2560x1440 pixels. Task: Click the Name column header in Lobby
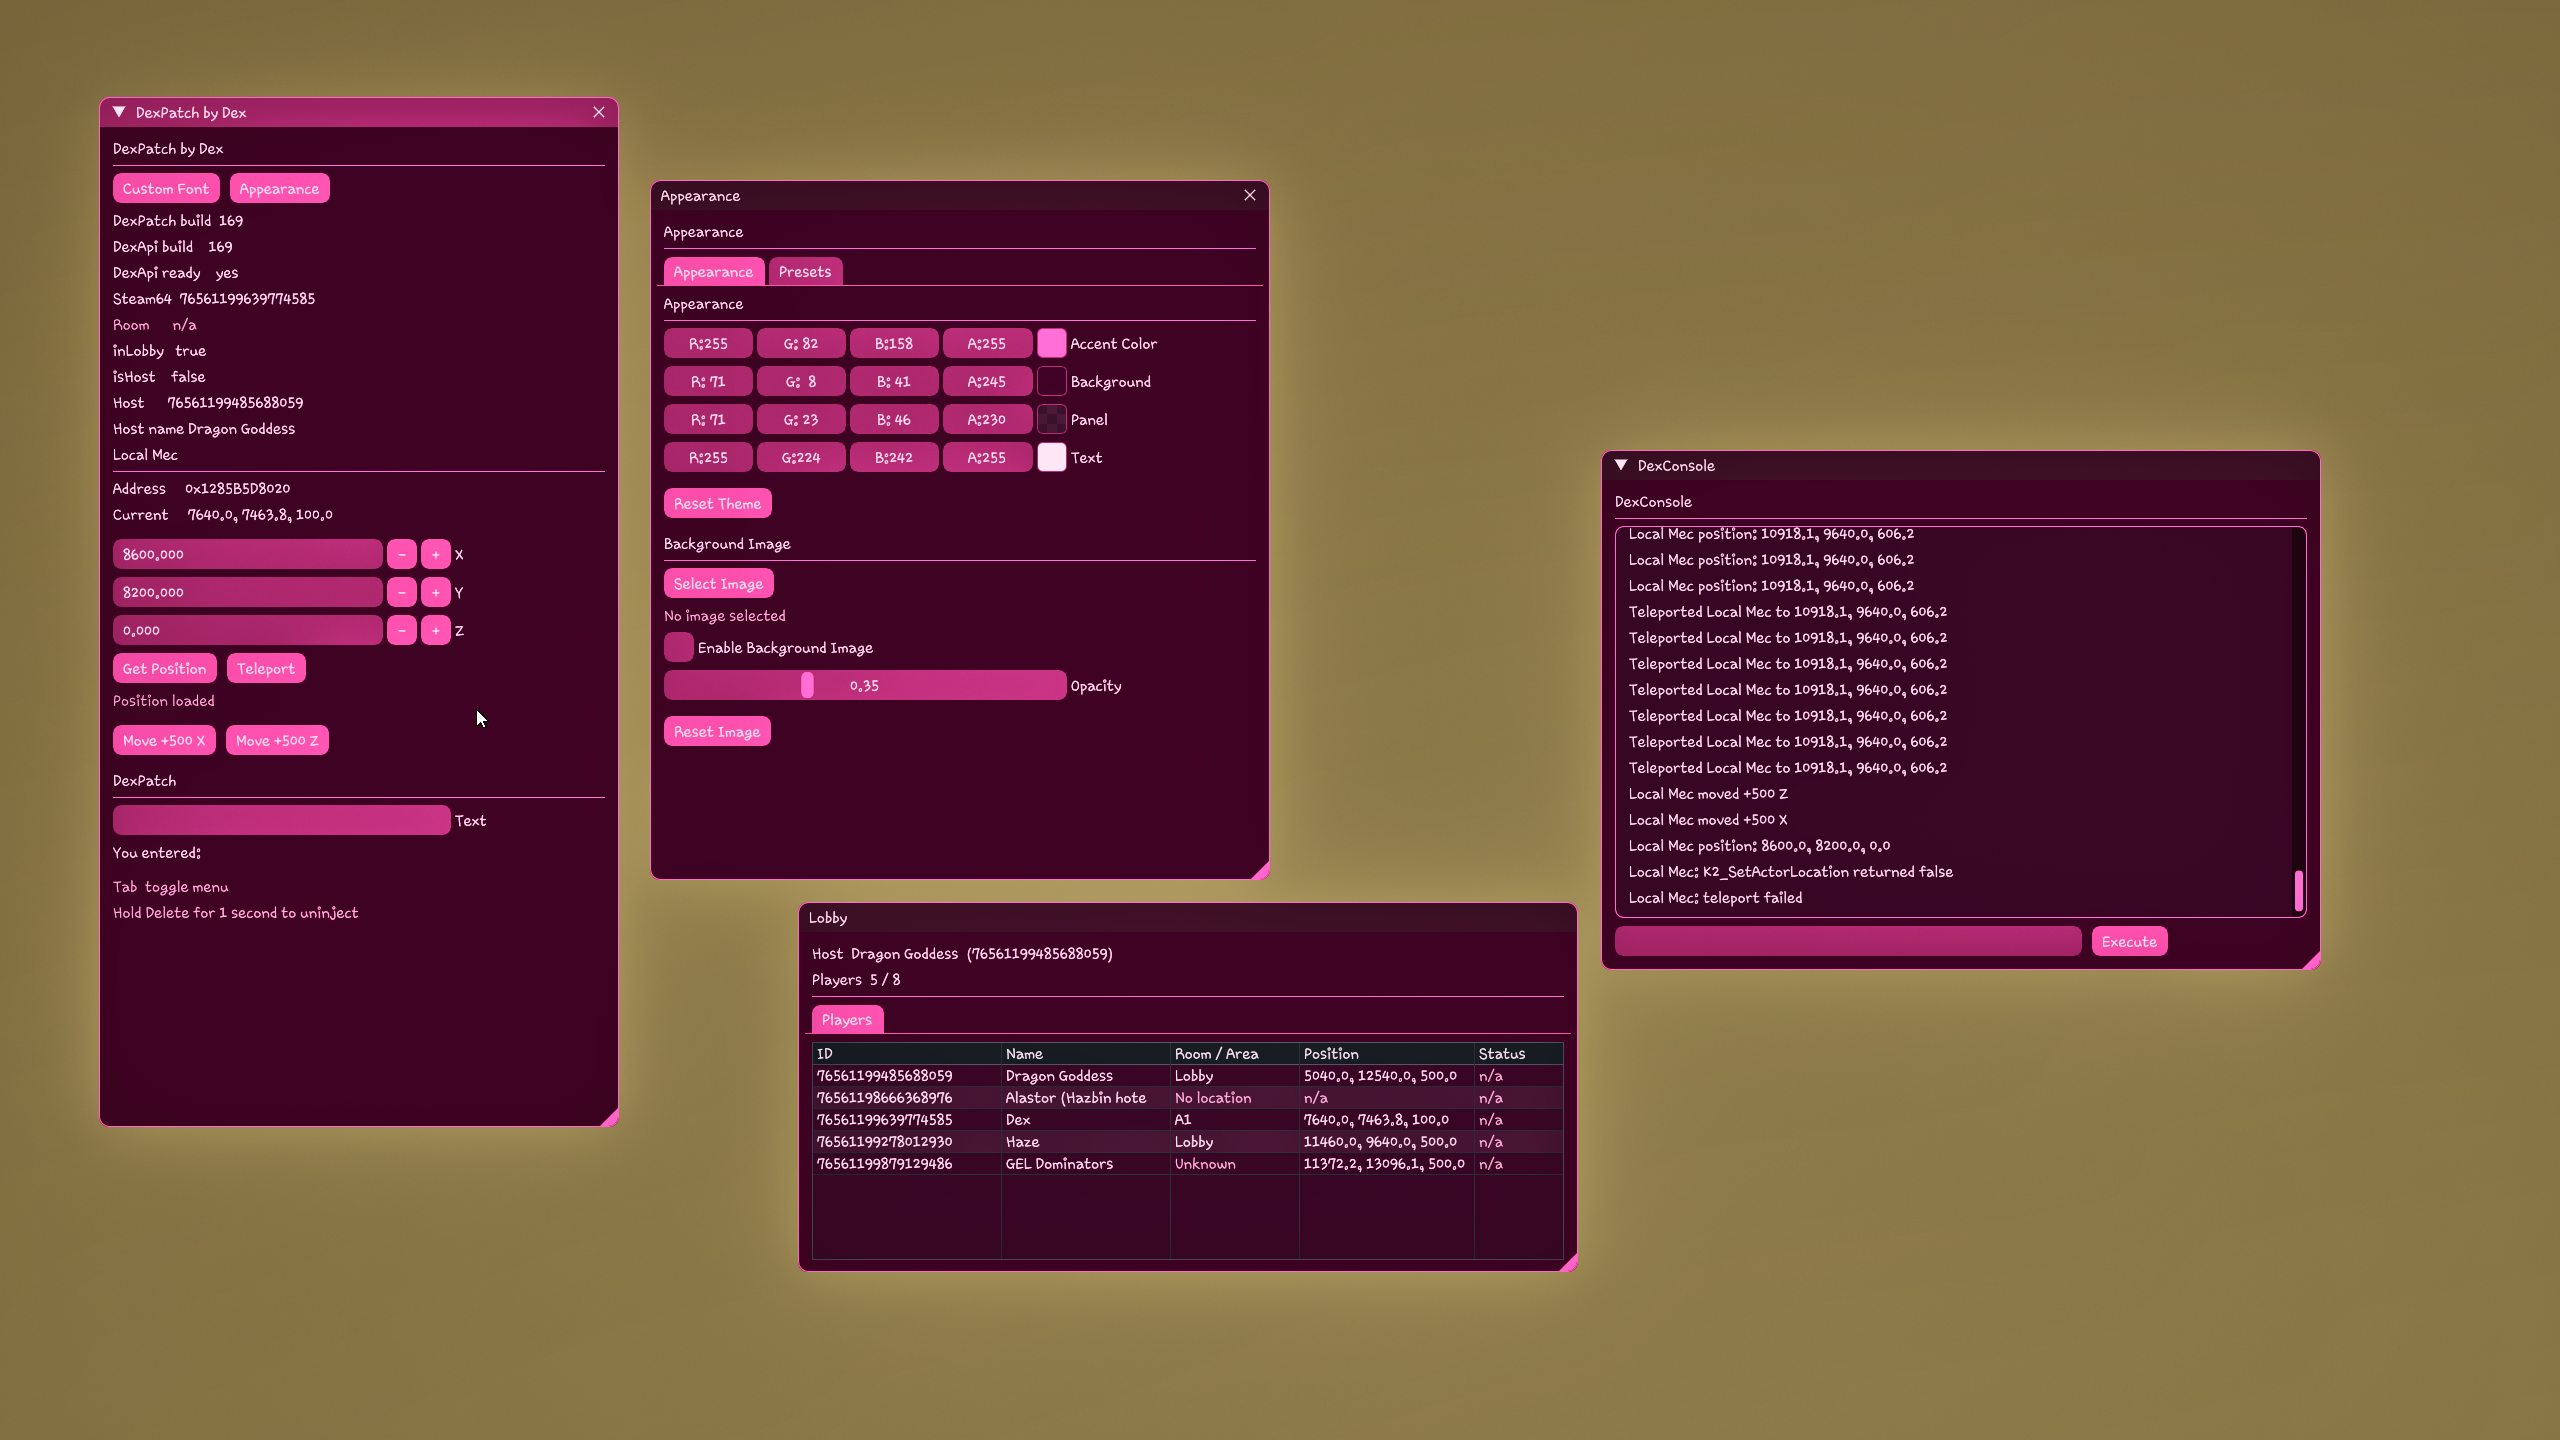[1086, 1054]
